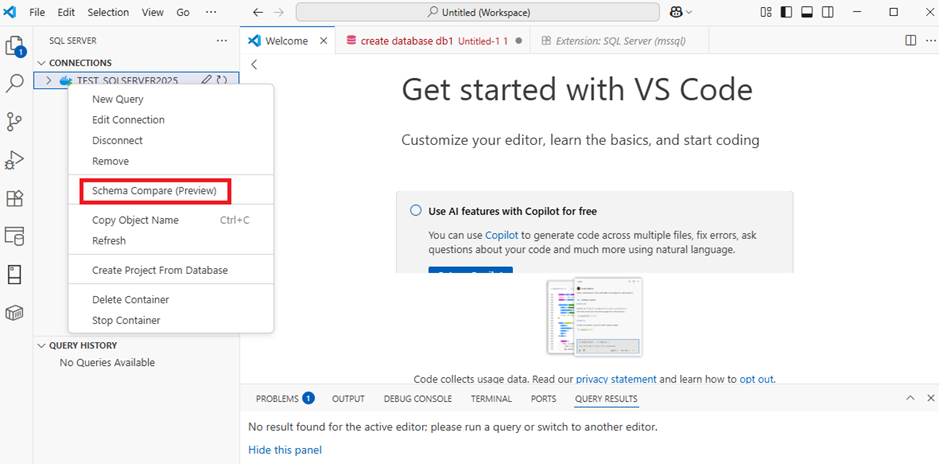The image size is (939, 464).
Task: Open the Selection menu
Action: [x=108, y=12]
